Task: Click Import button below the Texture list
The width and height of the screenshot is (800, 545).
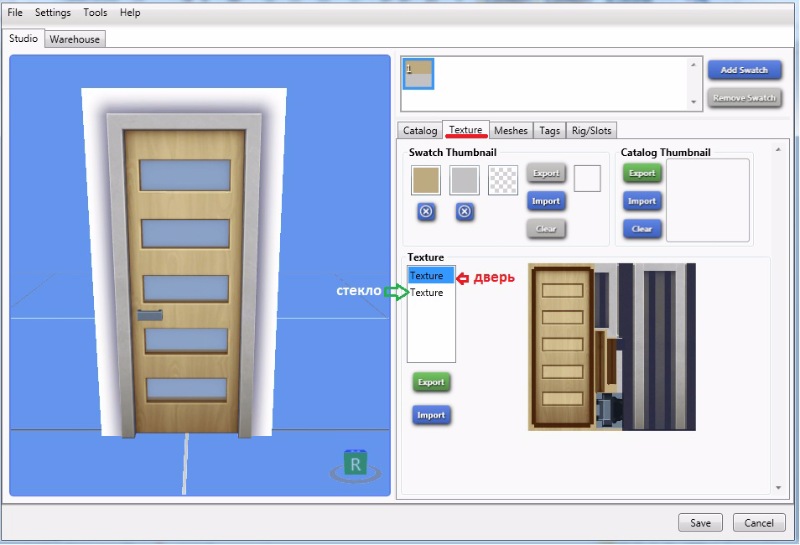Action: point(431,415)
